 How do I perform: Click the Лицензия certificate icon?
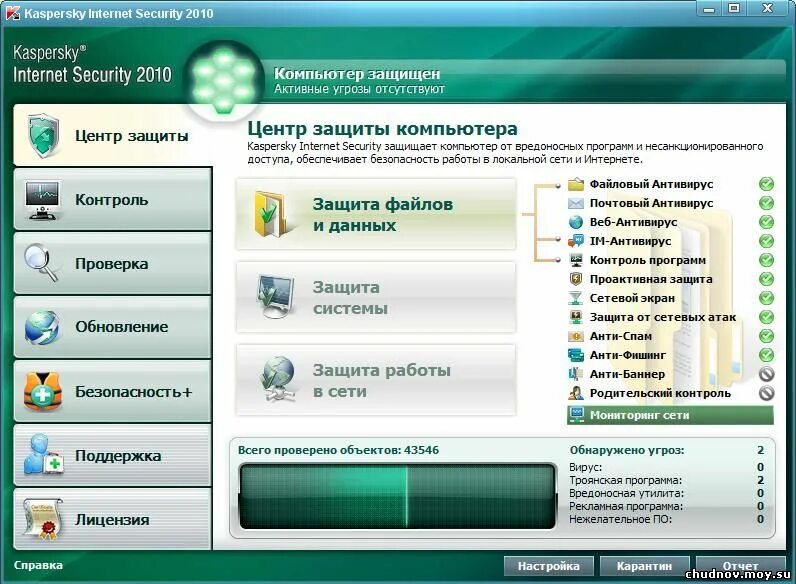44,518
